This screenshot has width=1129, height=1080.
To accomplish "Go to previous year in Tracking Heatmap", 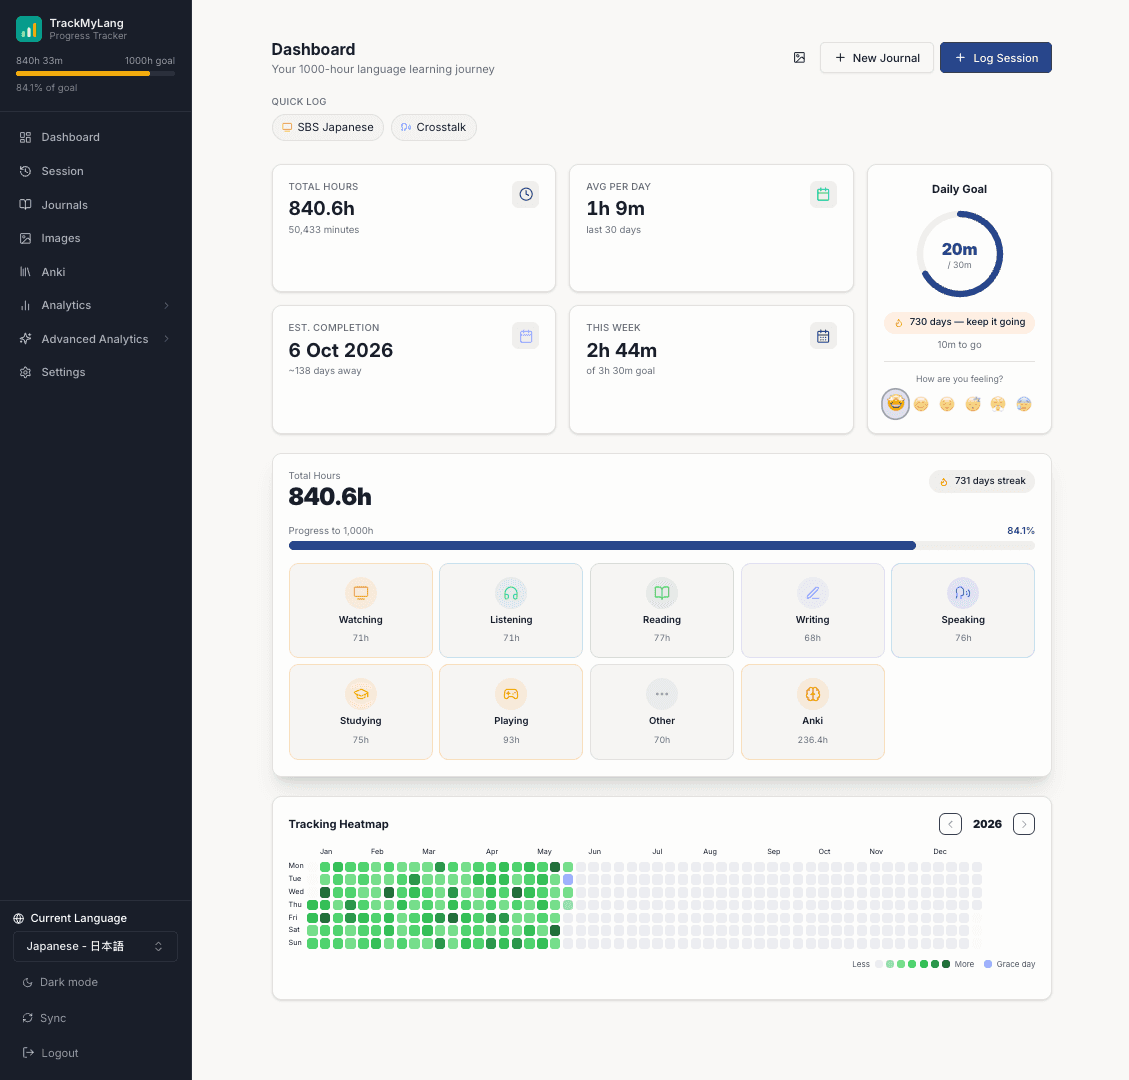I will click(950, 824).
